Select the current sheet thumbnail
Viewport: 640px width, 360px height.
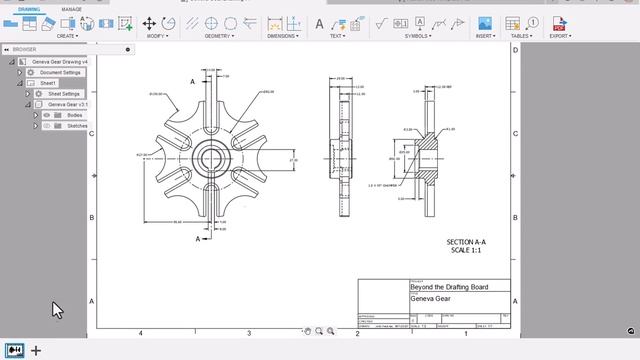click(14, 351)
